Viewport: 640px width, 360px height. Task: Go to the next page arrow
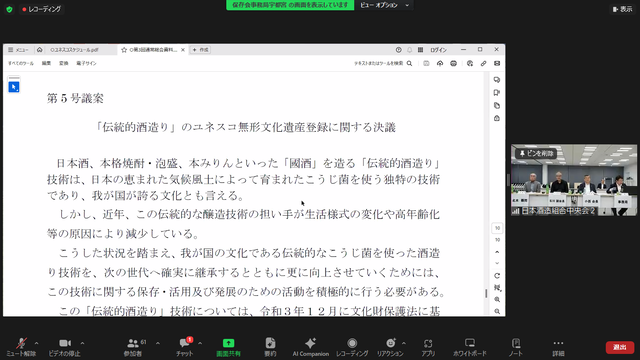(x=497, y=263)
